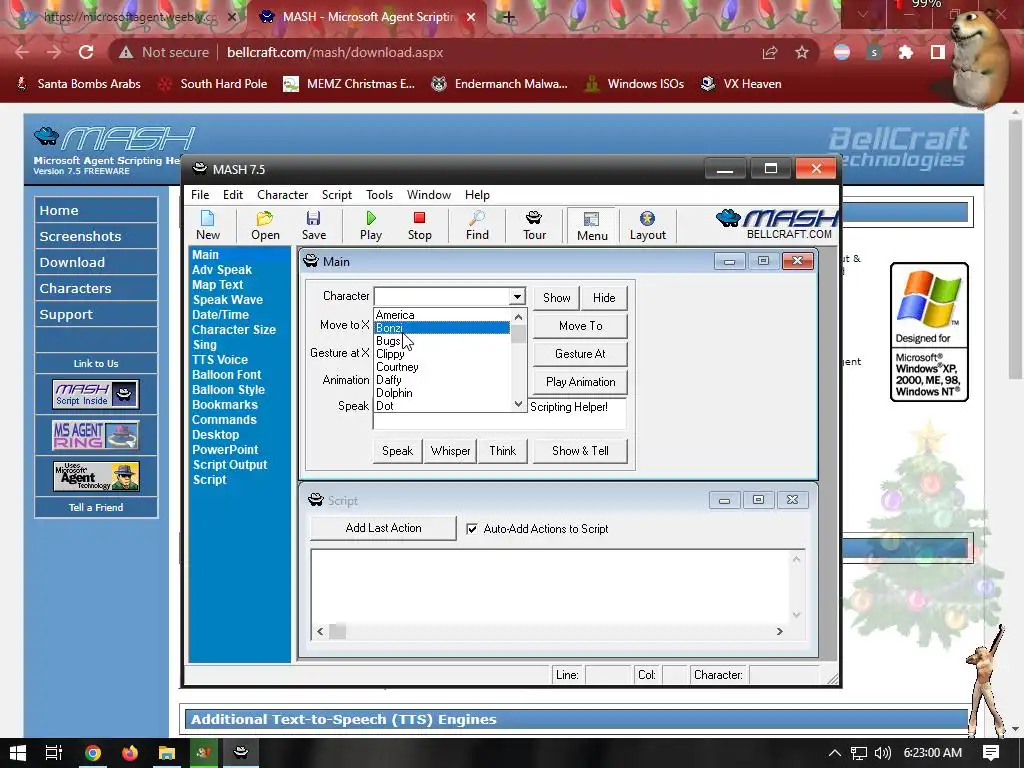
Task: Run the script with the Play icon
Action: tap(371, 225)
